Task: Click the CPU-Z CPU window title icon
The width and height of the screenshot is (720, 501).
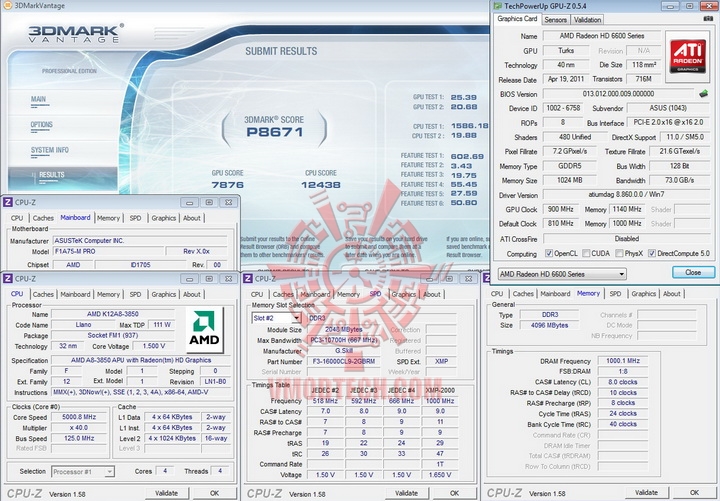Action: [8, 278]
